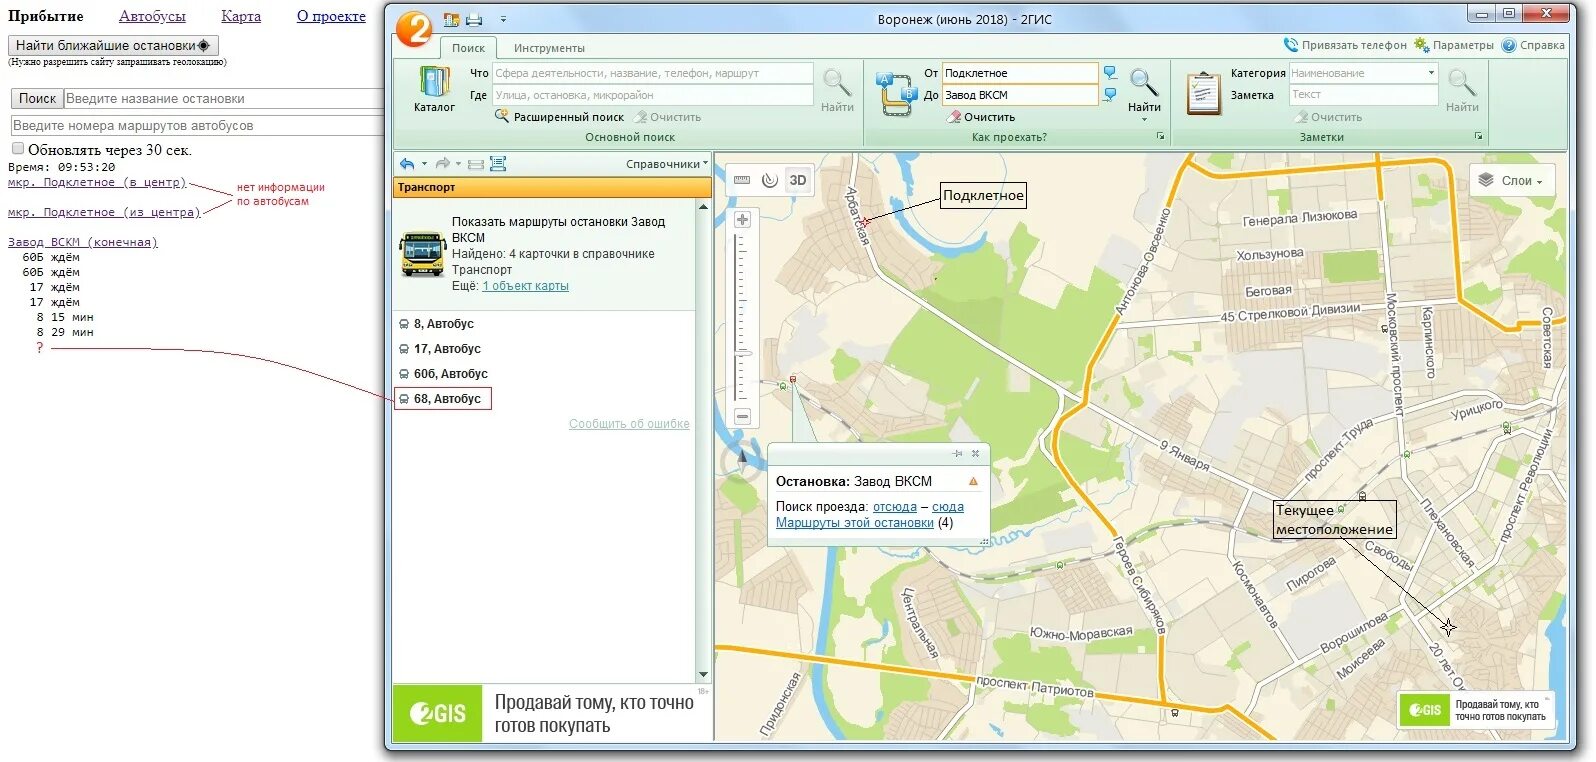Expand the dropdown arrow under route Найти
1596x762 pixels.
(1144, 120)
